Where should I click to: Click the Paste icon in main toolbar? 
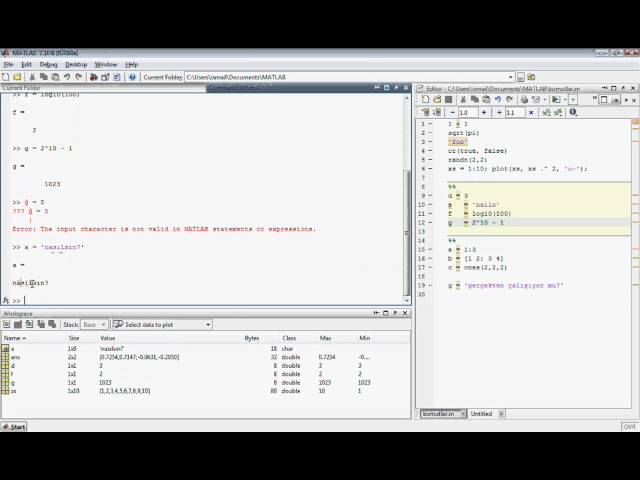[x=55, y=77]
